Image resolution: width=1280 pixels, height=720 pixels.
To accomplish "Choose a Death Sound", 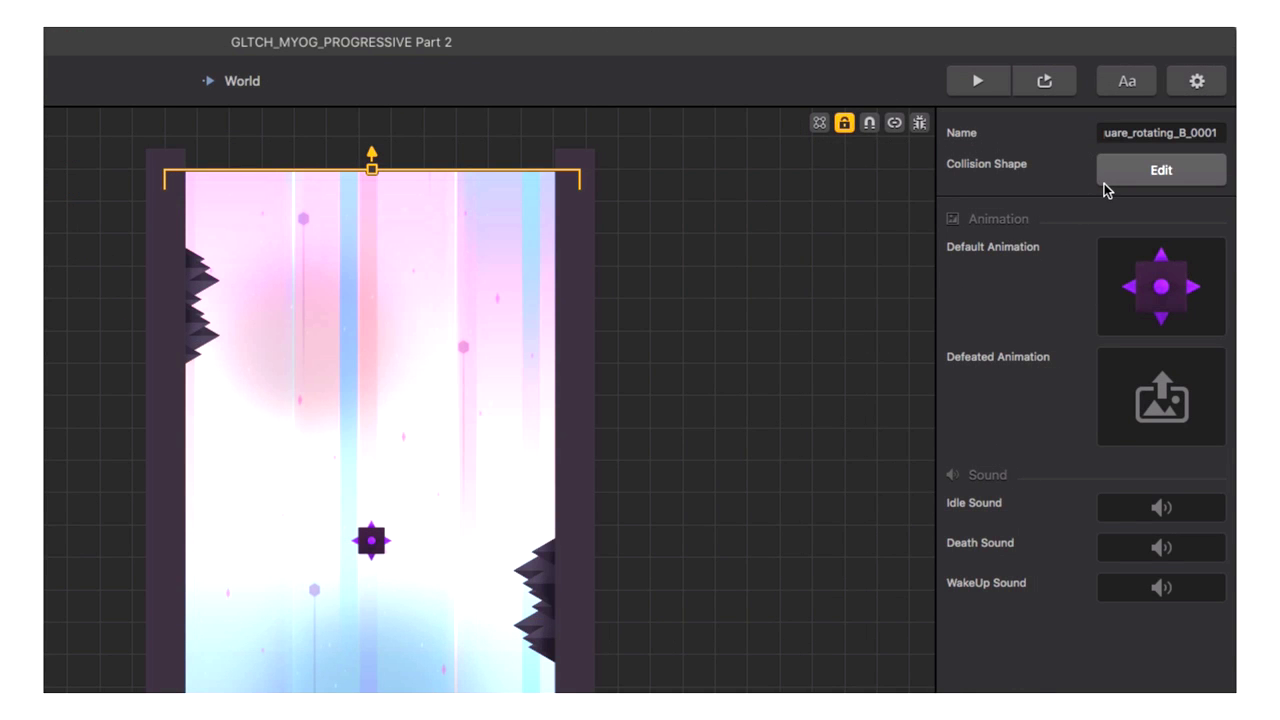I will (1161, 548).
